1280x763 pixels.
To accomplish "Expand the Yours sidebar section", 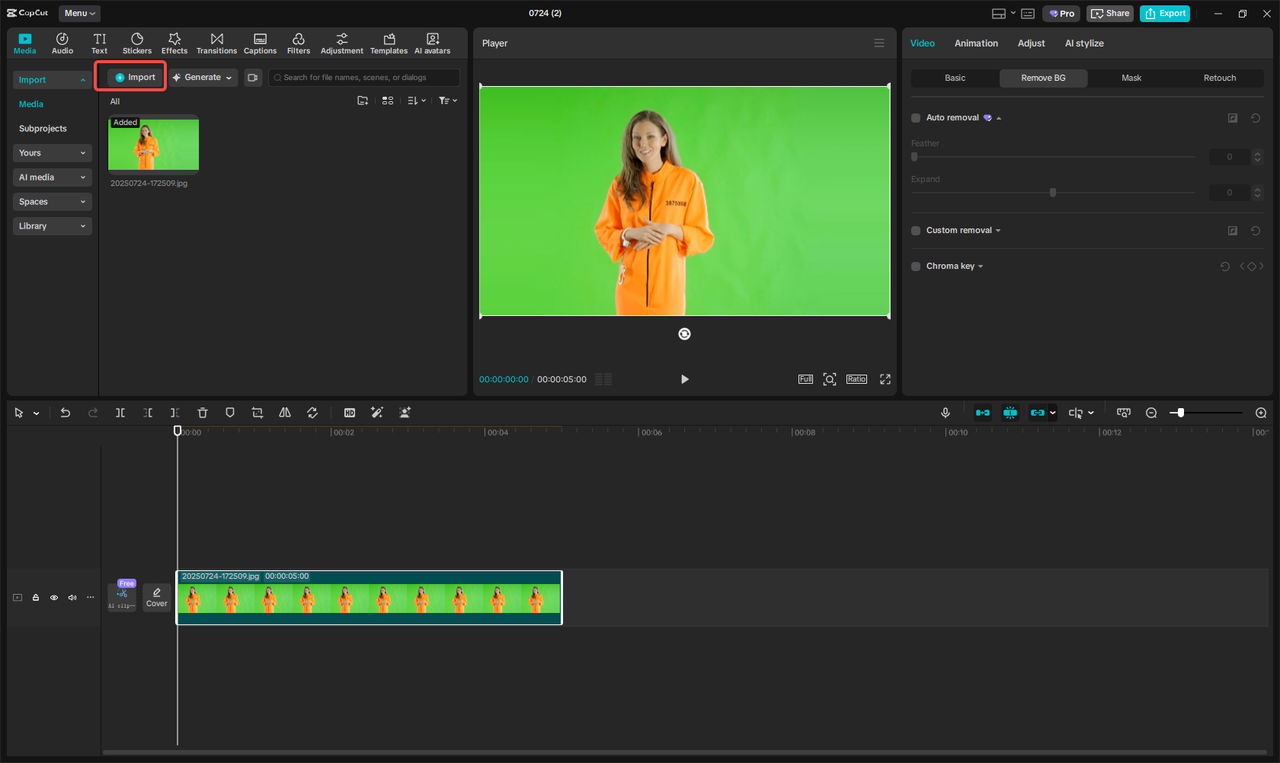I will tap(53, 153).
